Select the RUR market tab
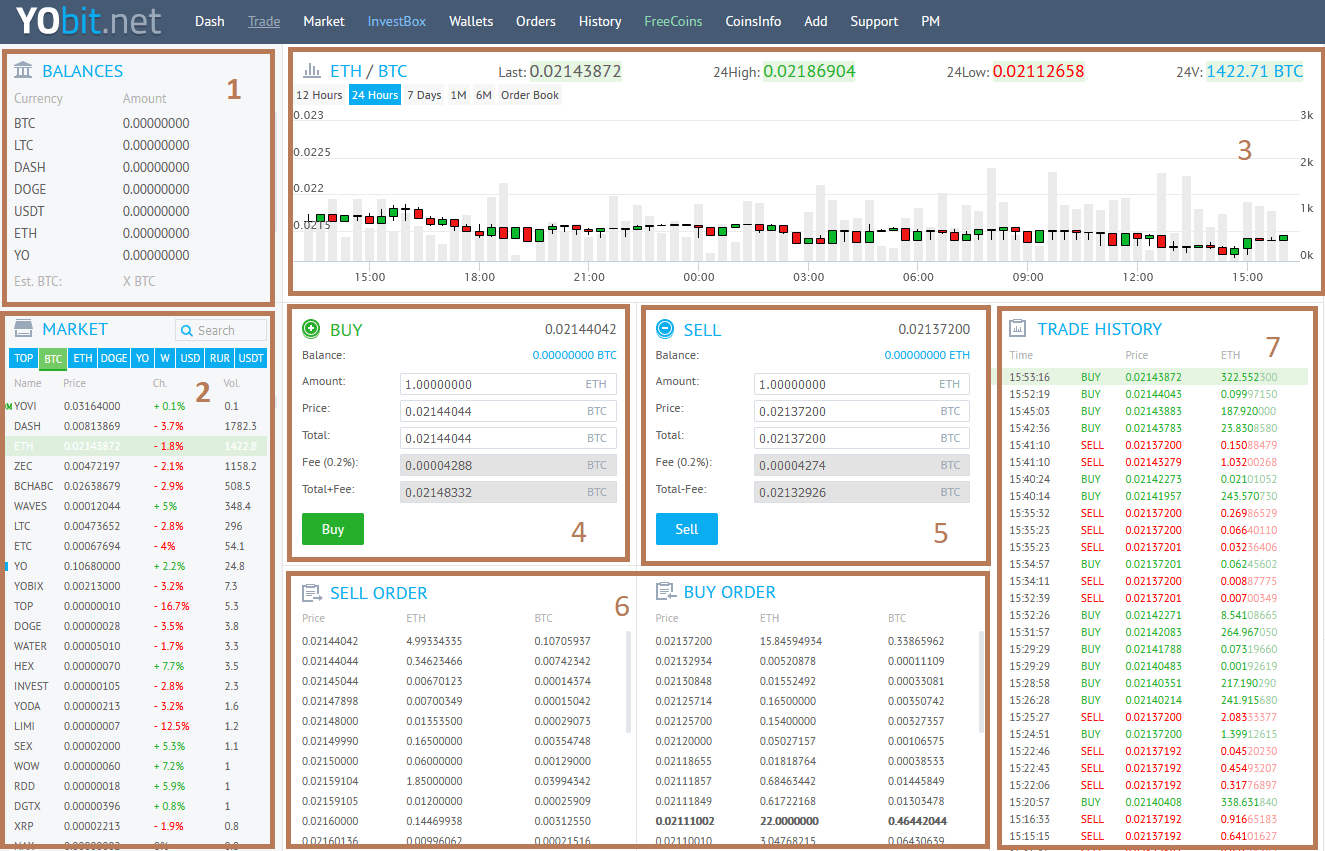Screen dimensions: 1325x851 pyautogui.click(x=220, y=358)
